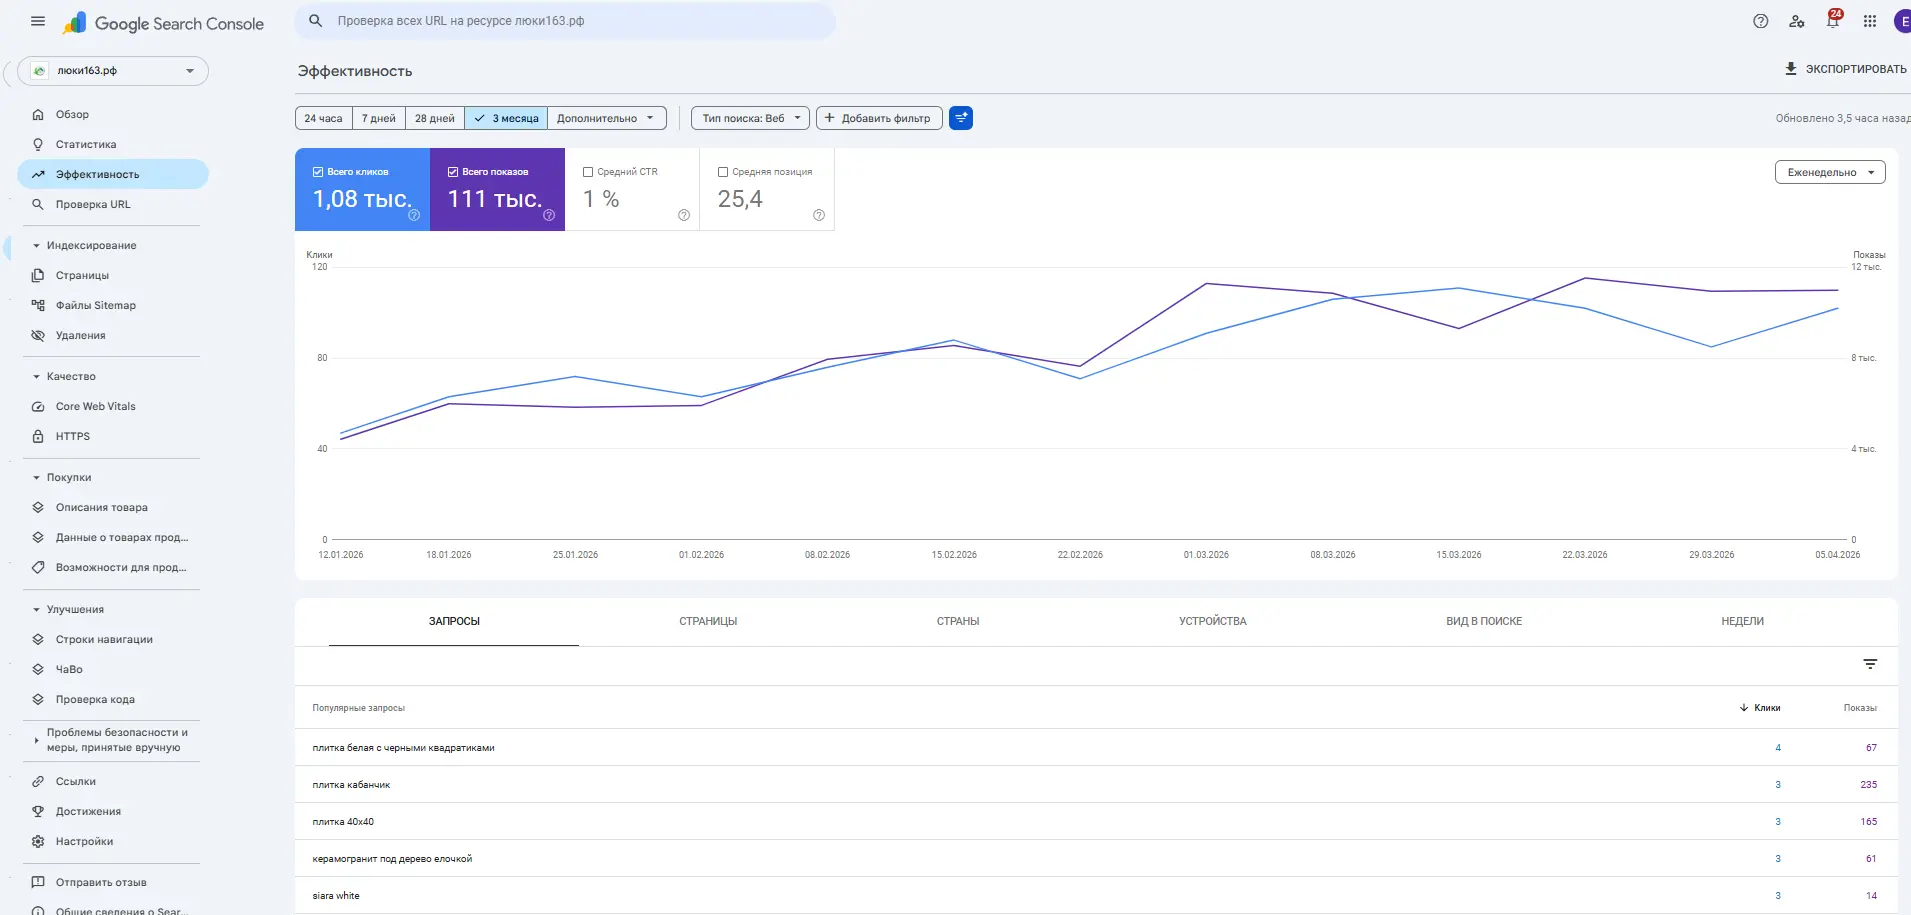This screenshot has width=1911, height=915.
Task: Open Описания товара report
Action: click(x=113, y=507)
